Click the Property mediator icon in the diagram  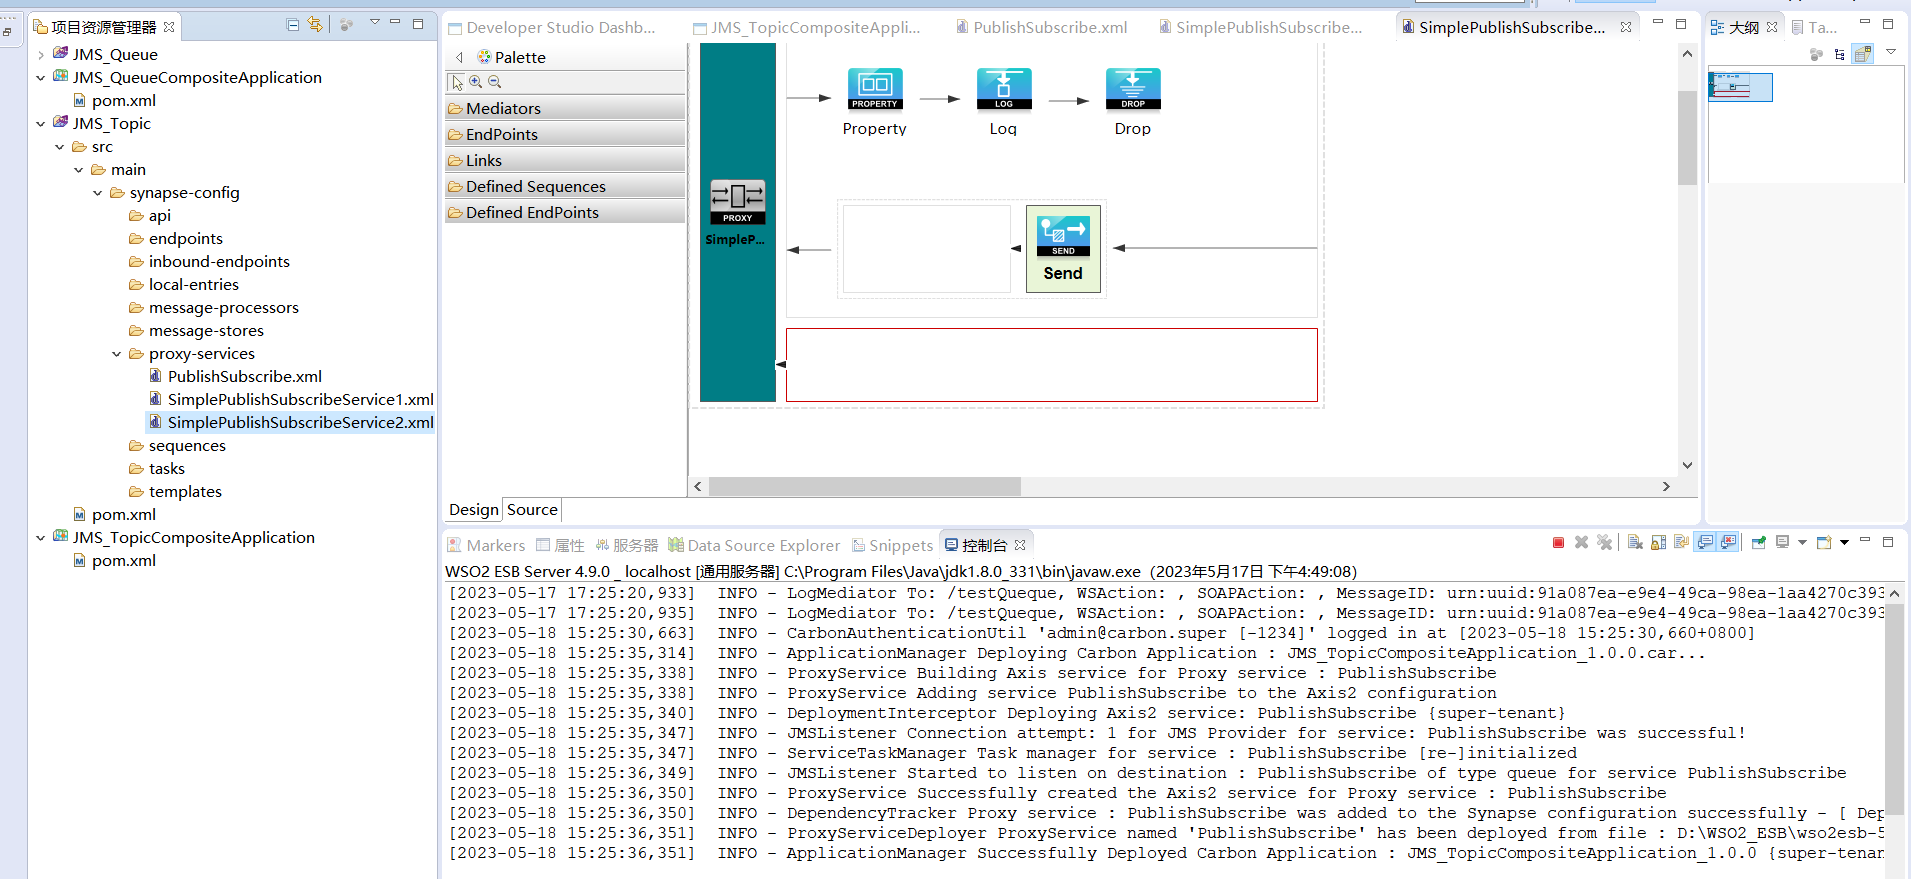point(875,89)
